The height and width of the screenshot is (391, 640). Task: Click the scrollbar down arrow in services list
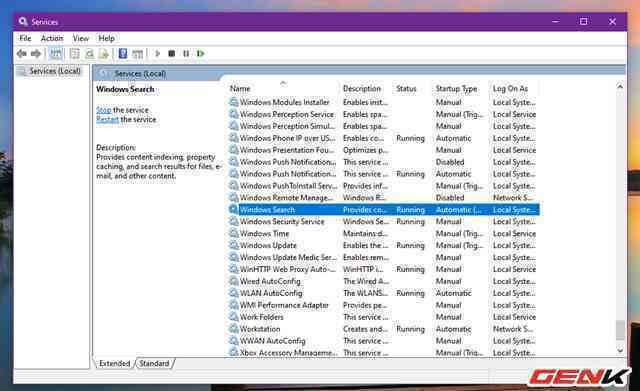620,350
